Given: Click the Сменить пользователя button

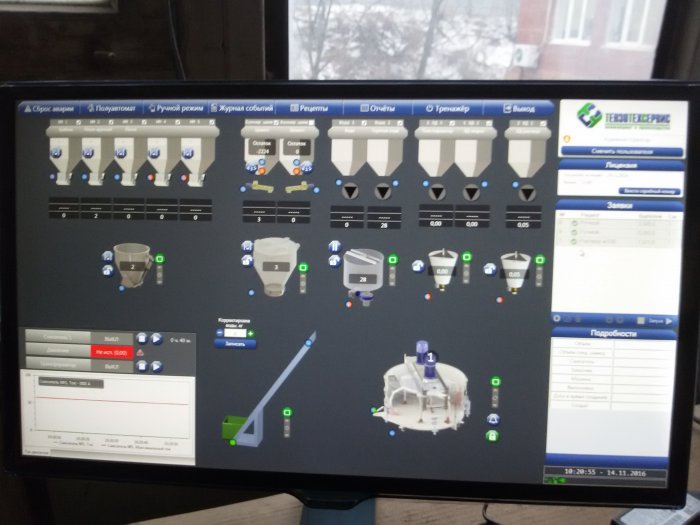Looking at the screenshot, I should (x=621, y=151).
